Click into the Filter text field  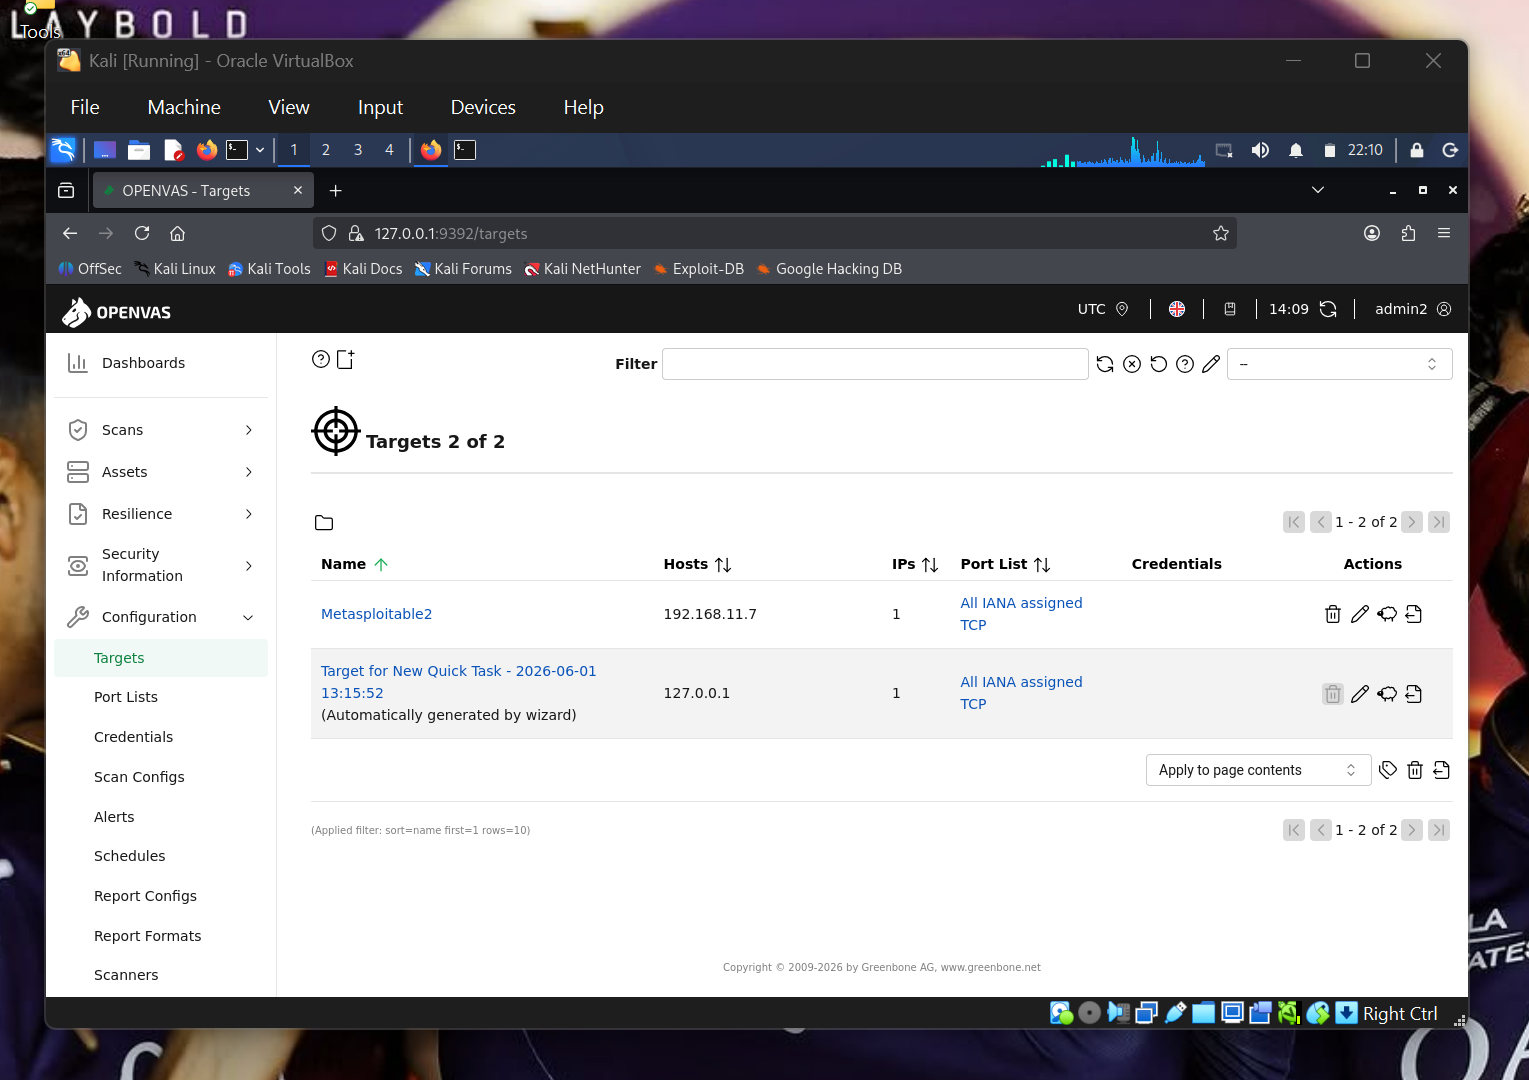pos(875,364)
